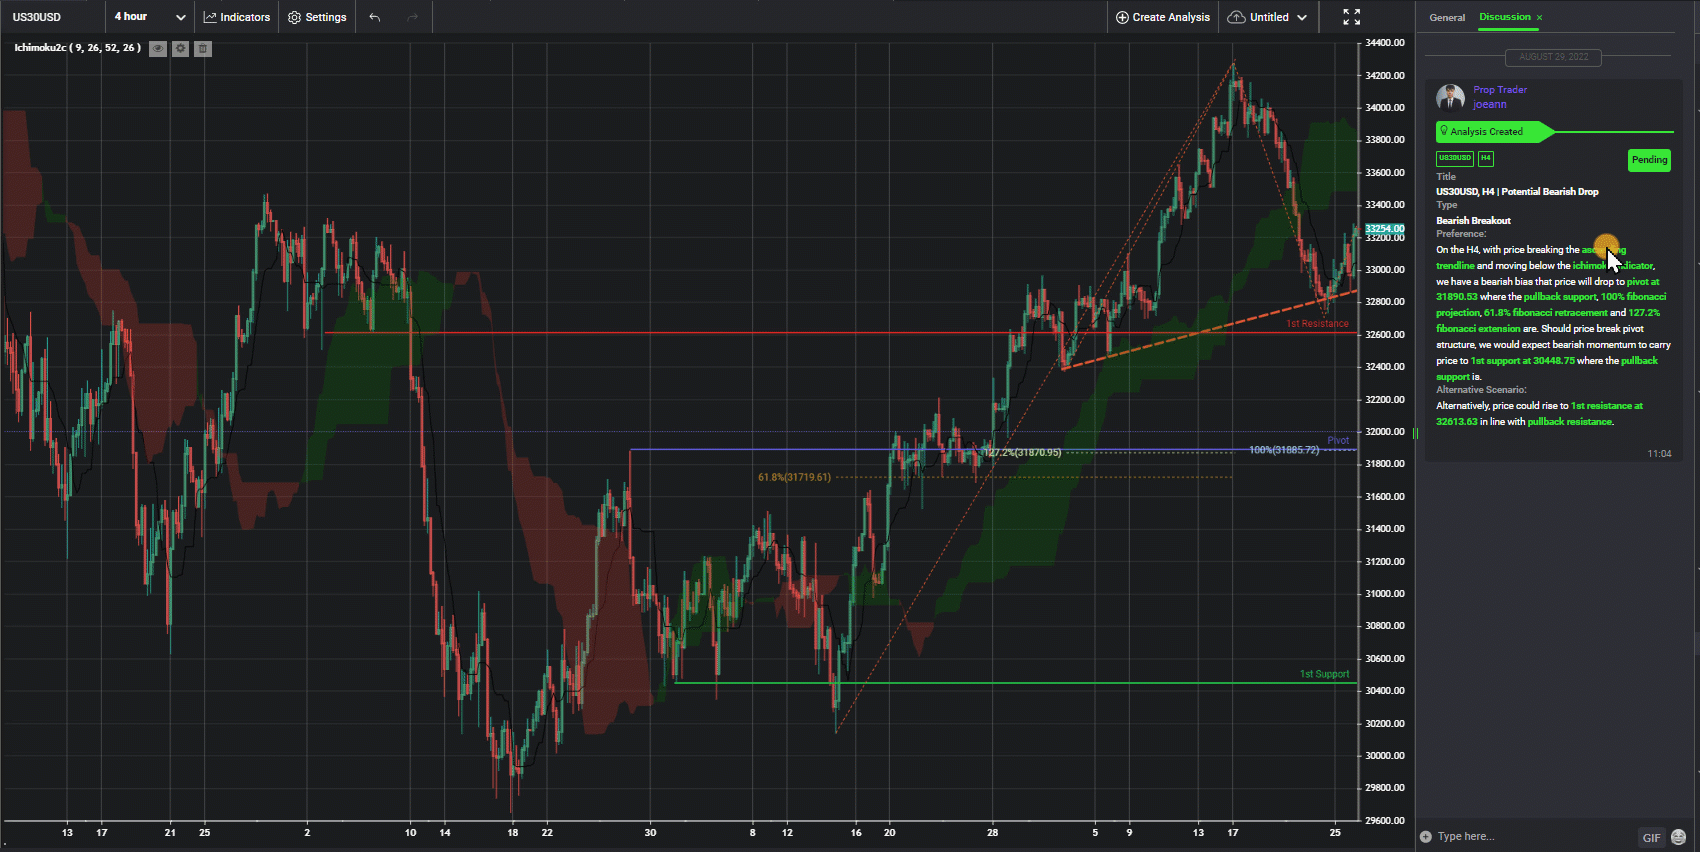
Task: Click the joeann username link
Action: pos(1490,104)
